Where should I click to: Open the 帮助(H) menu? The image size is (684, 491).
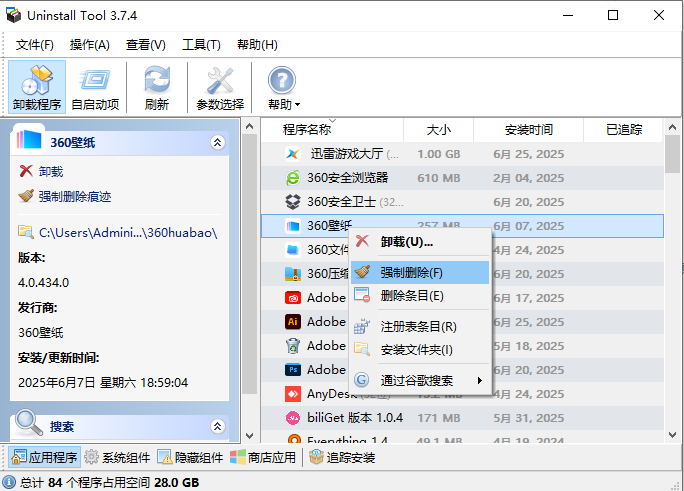point(257,44)
